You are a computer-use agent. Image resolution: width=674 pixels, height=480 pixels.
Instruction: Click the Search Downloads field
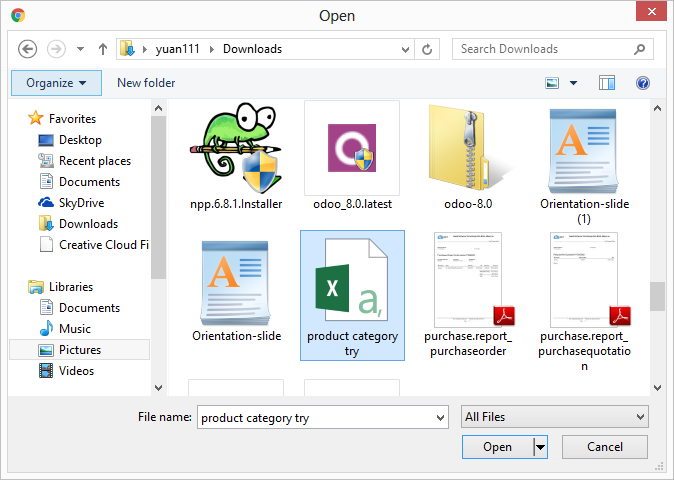pyautogui.click(x=552, y=49)
